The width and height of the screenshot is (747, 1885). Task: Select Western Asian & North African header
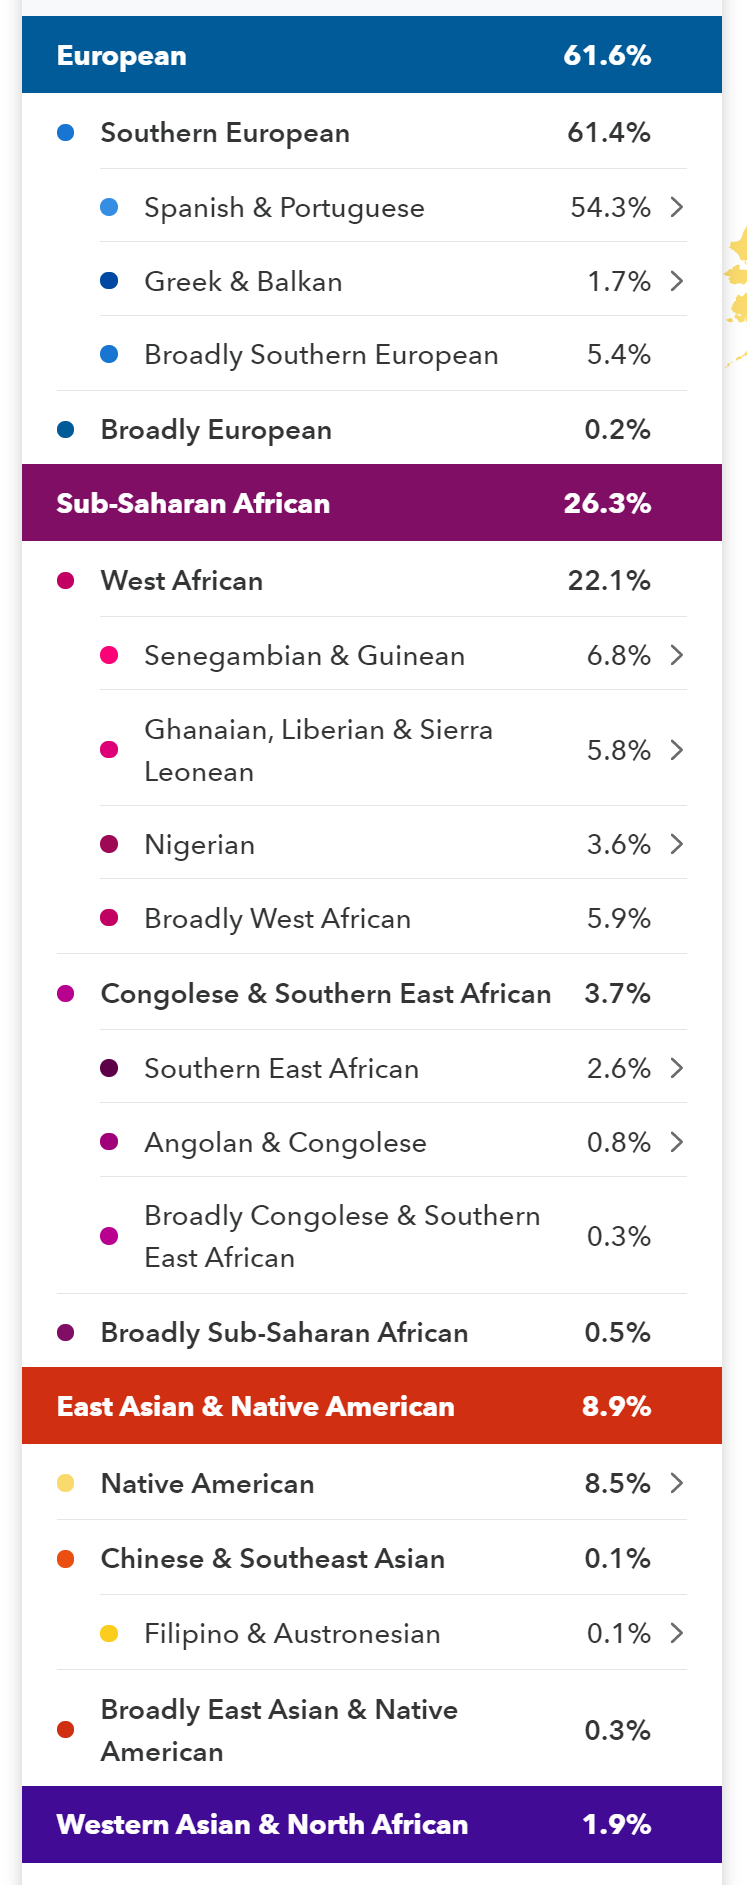pyautogui.click(x=372, y=1824)
